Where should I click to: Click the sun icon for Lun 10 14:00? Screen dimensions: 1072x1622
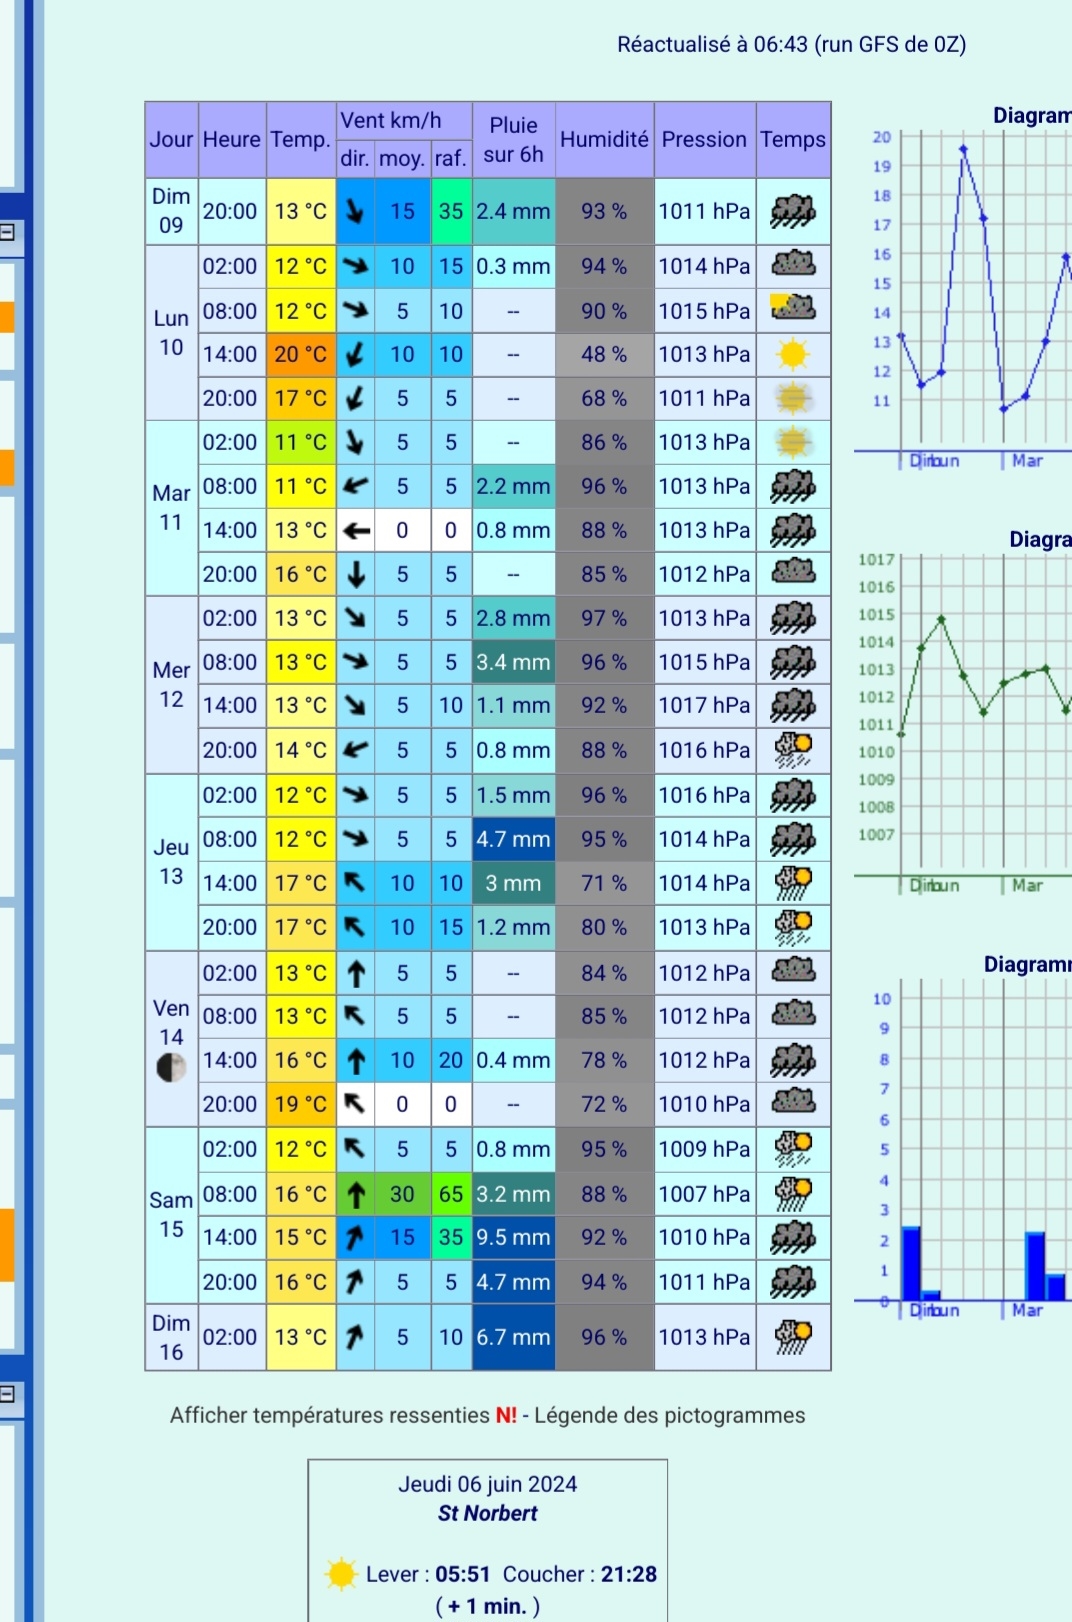793,354
